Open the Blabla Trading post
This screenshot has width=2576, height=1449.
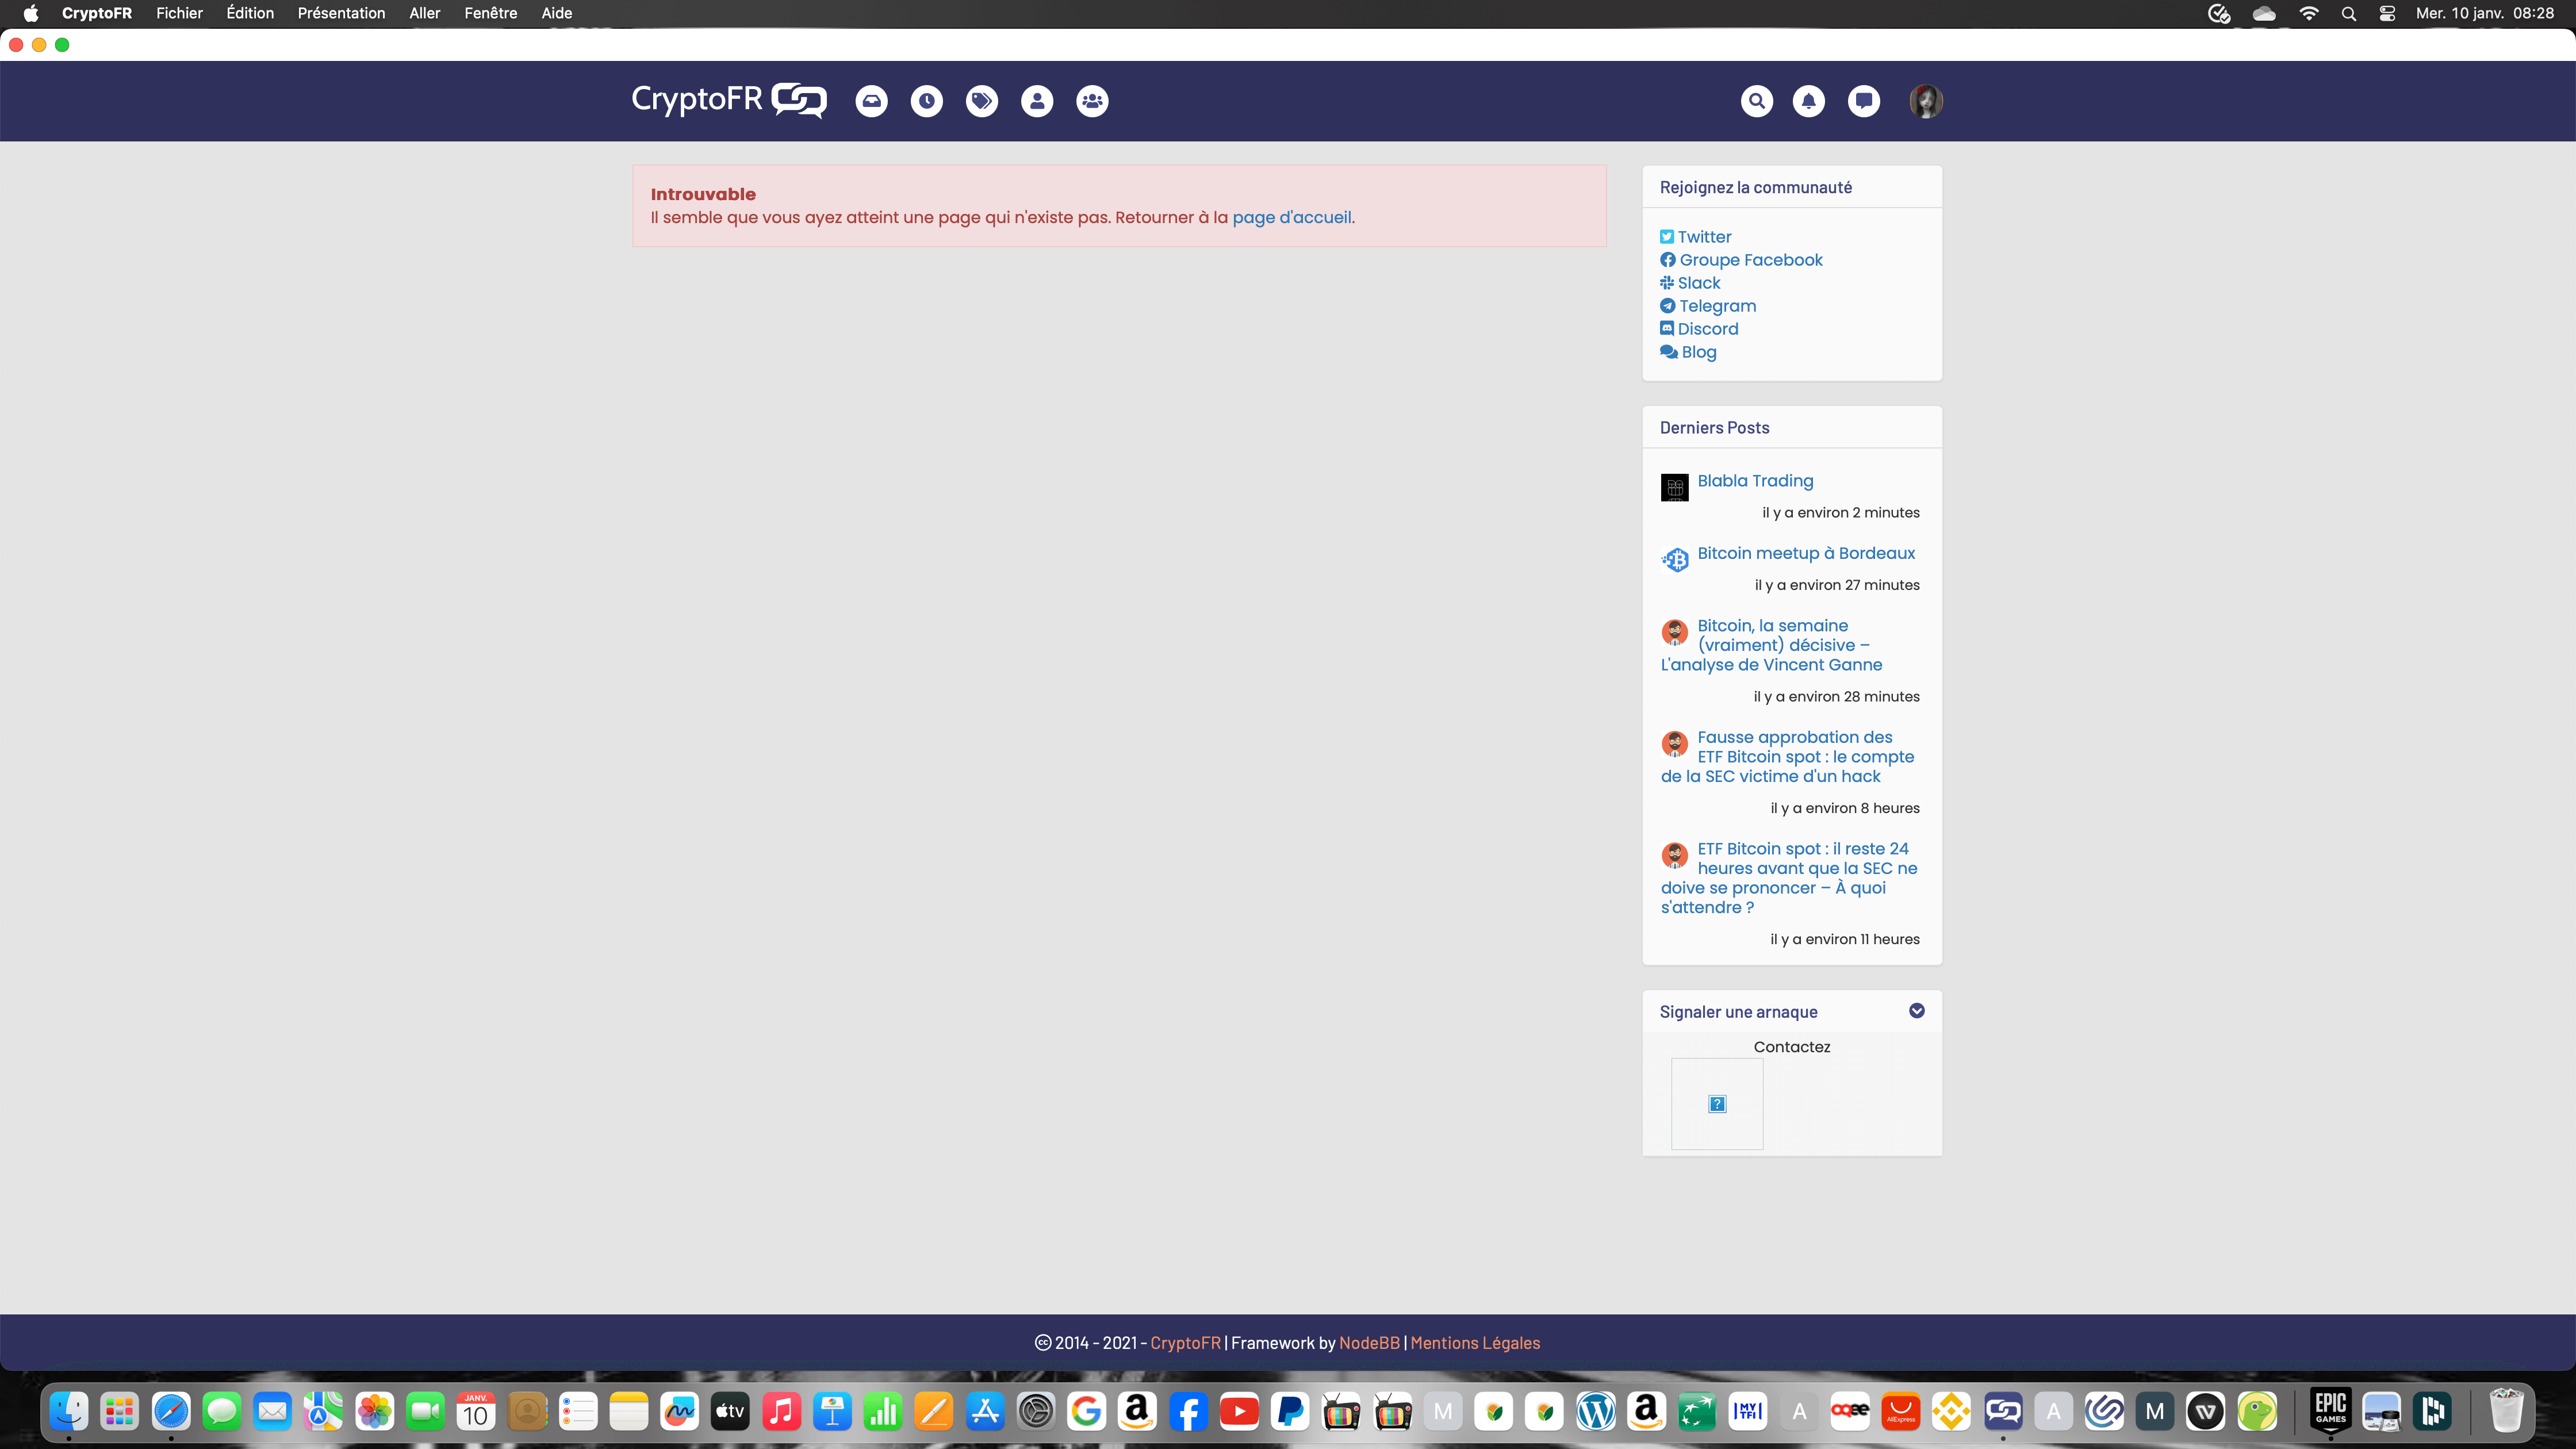(x=1754, y=481)
